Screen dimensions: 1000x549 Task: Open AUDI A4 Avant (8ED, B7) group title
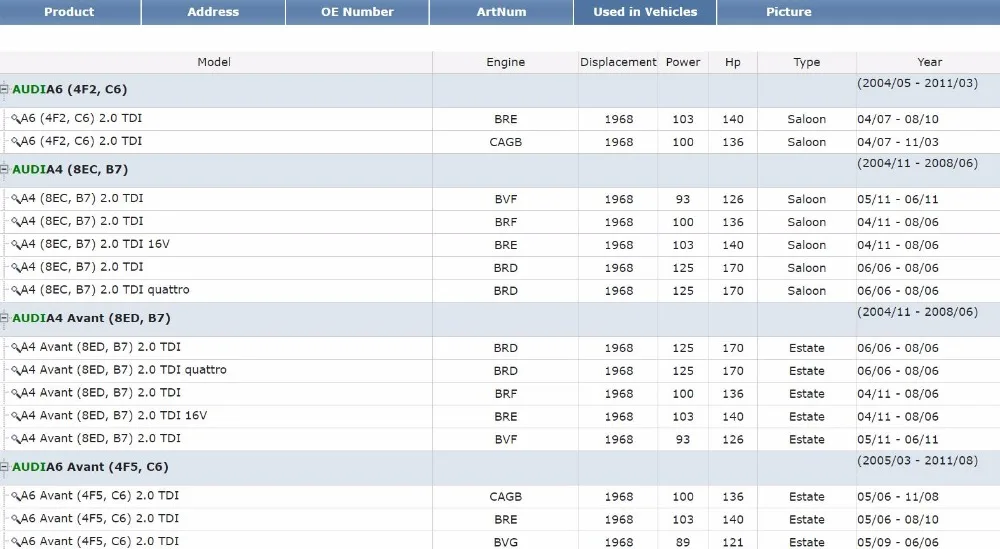91,318
